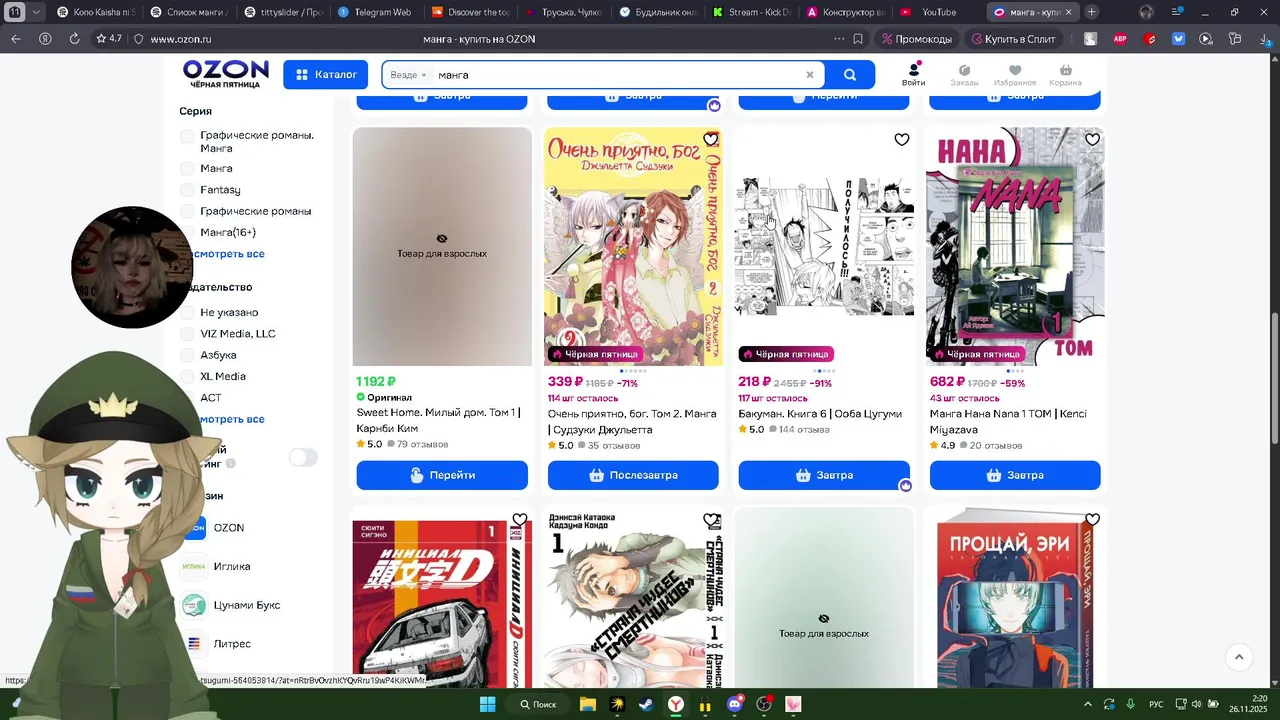Viewport: 1280px width, 720px height.
Task: Expand series list via Посмотреть все
Action: (228, 254)
